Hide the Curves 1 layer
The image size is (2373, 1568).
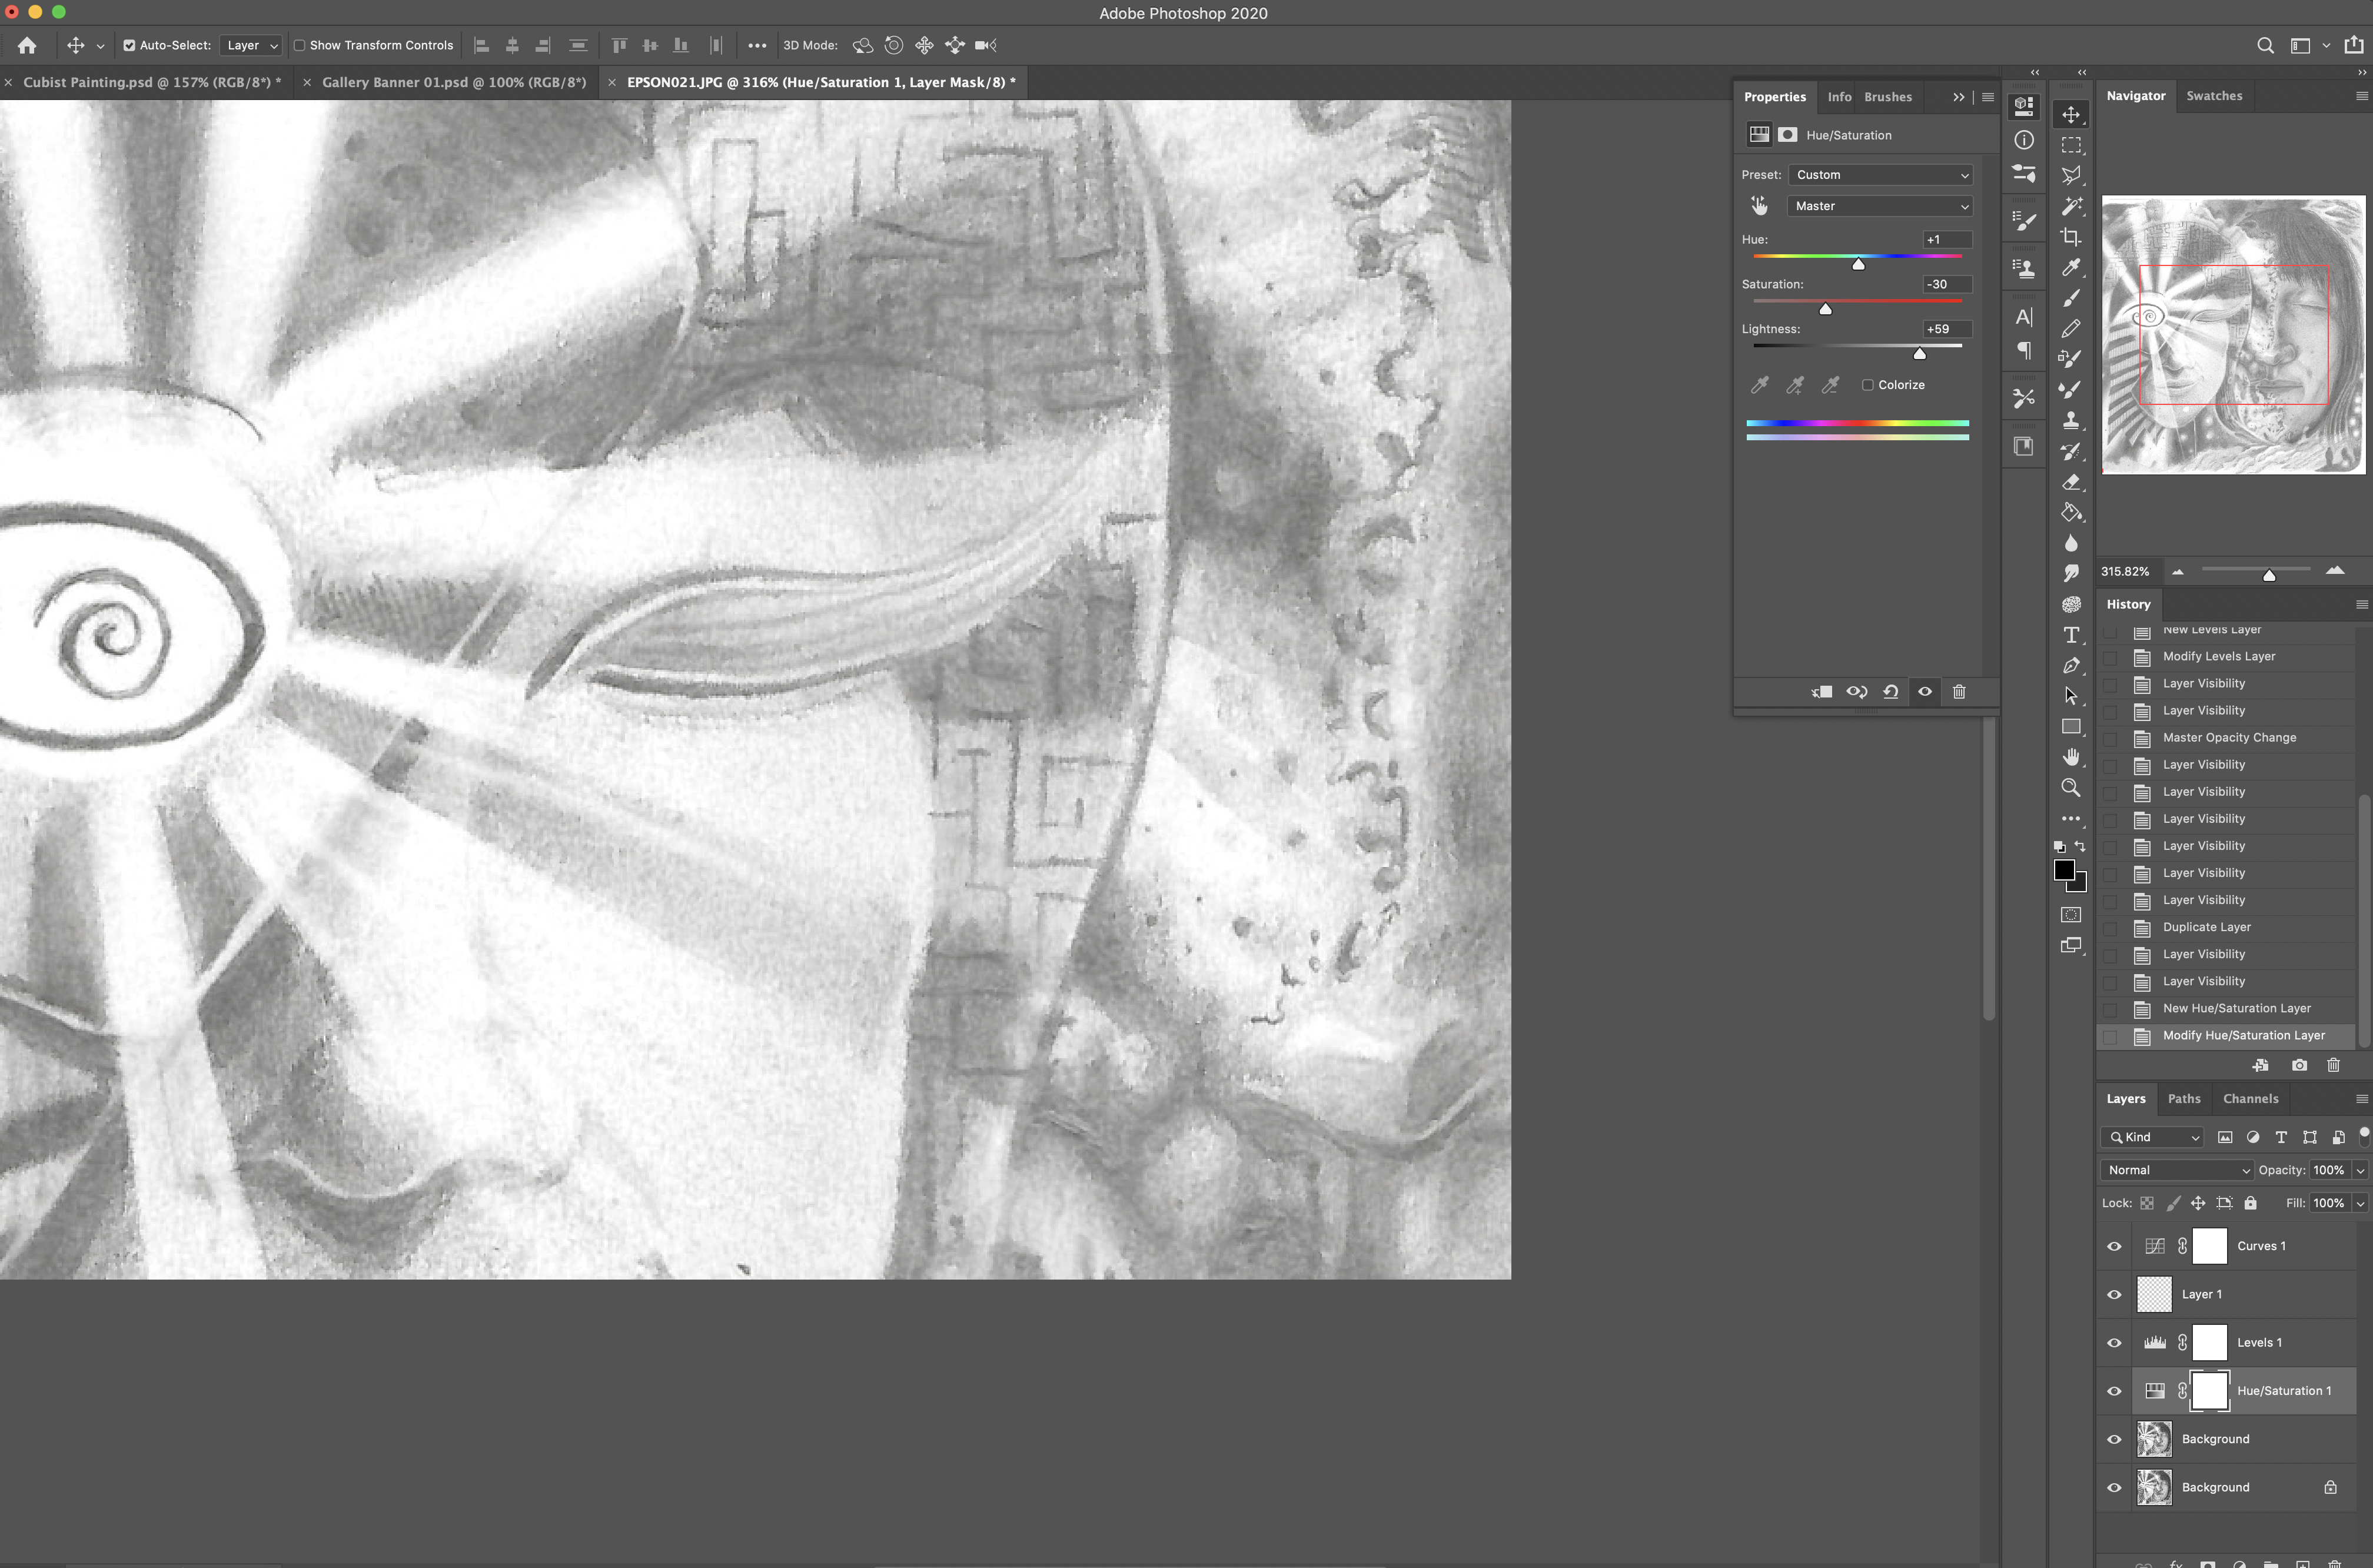tap(2114, 1246)
